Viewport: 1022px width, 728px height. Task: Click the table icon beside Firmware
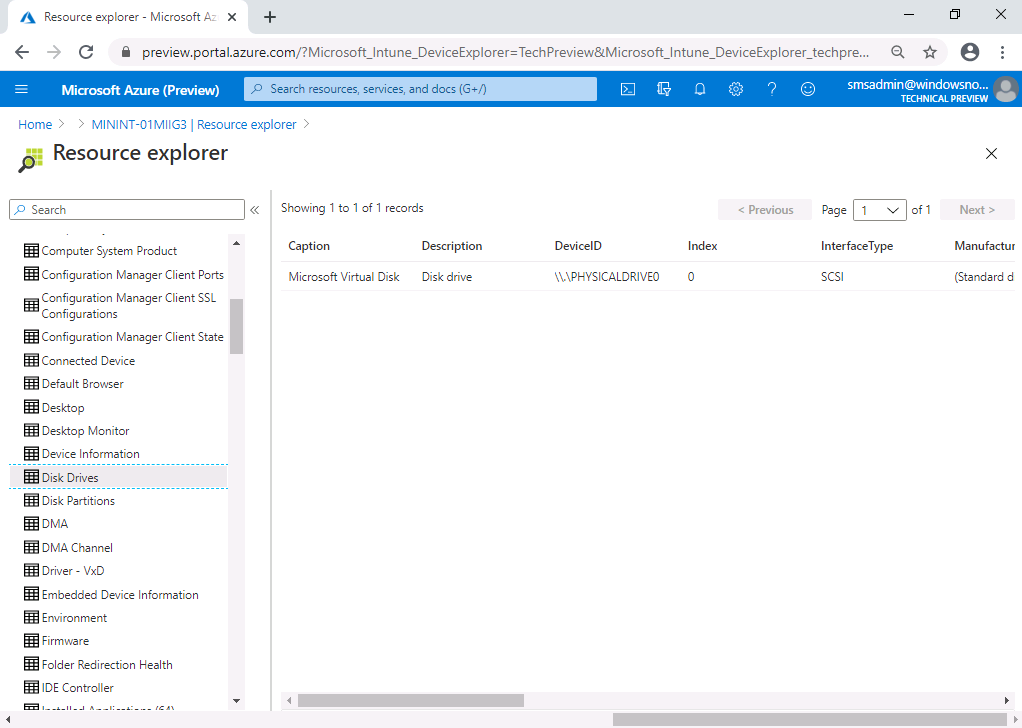click(x=31, y=640)
